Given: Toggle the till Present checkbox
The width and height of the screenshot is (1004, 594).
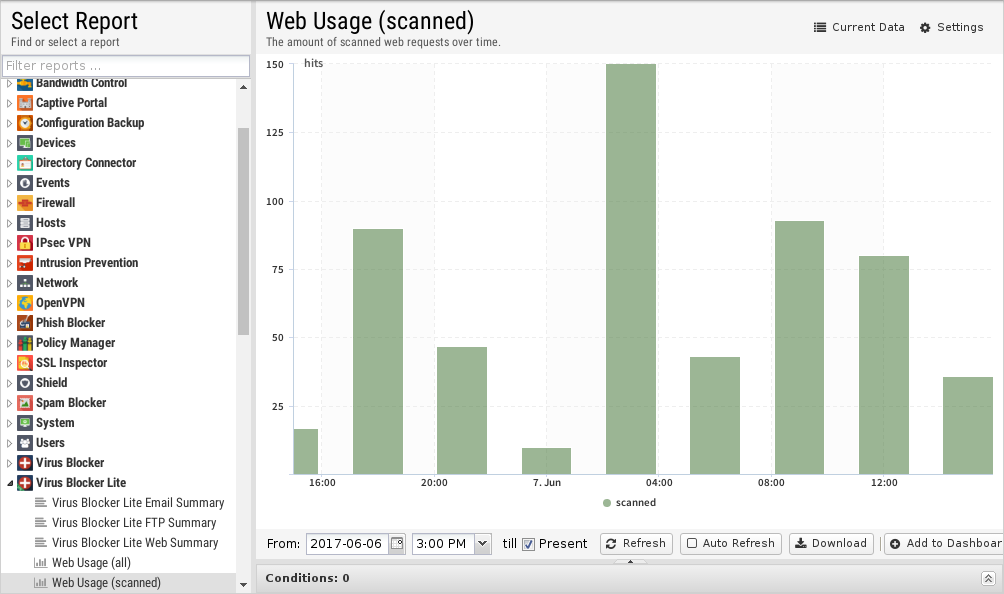Looking at the screenshot, I should tap(529, 544).
